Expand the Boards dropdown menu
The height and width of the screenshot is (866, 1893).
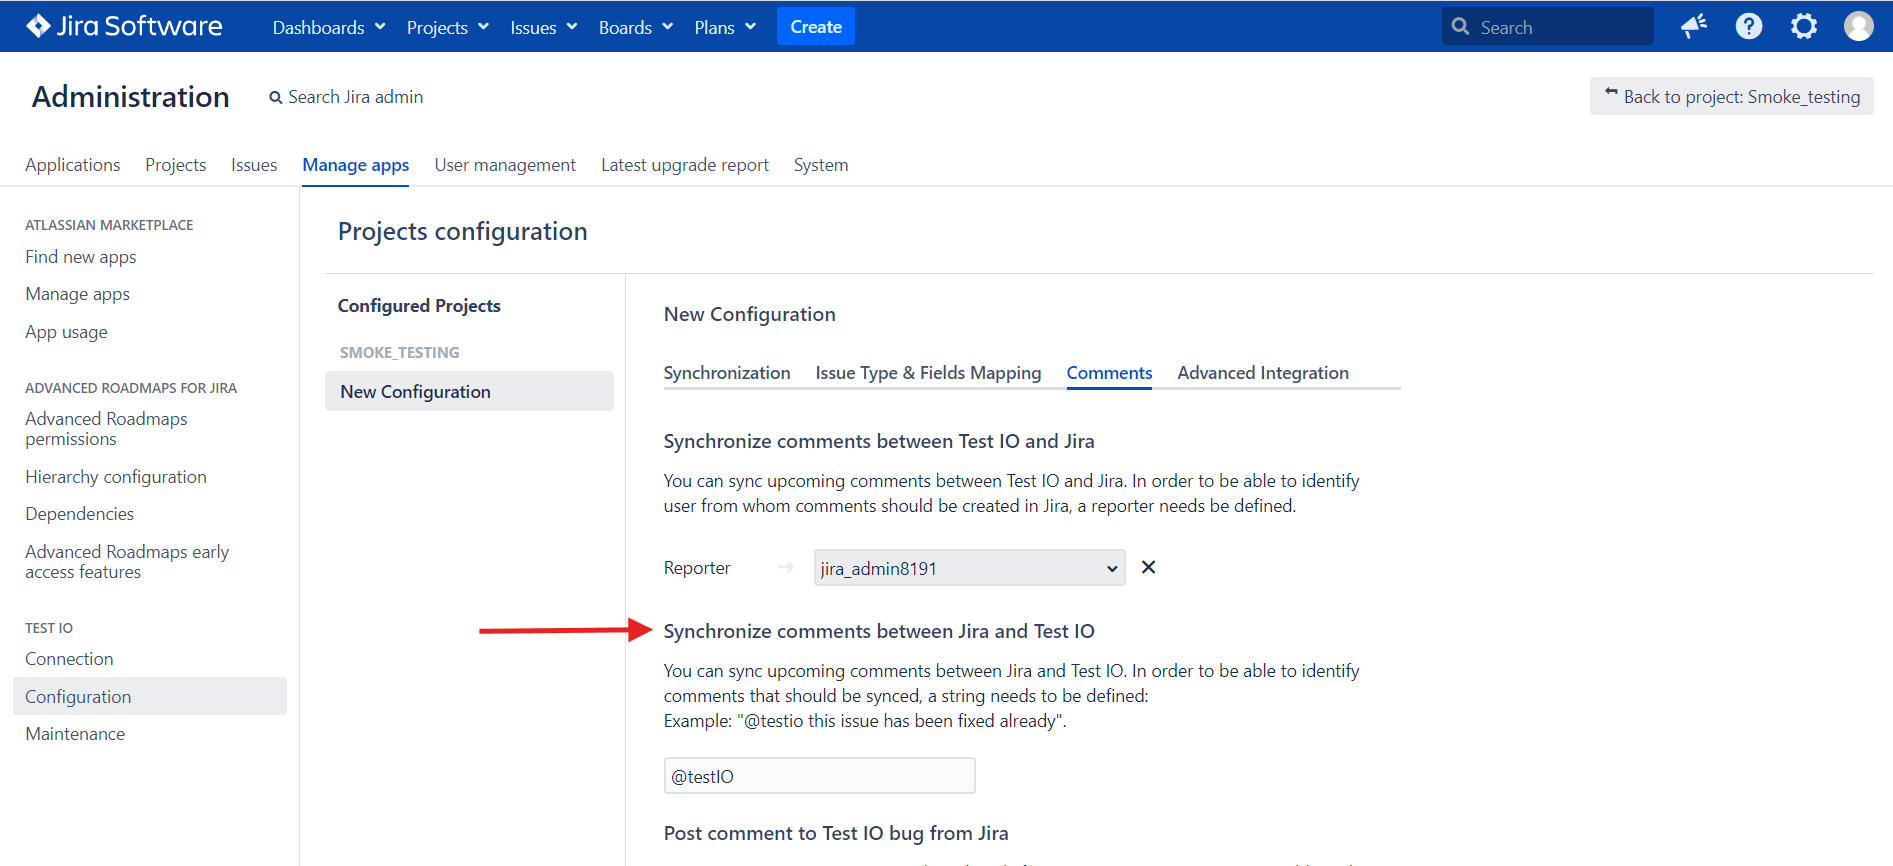coord(636,27)
